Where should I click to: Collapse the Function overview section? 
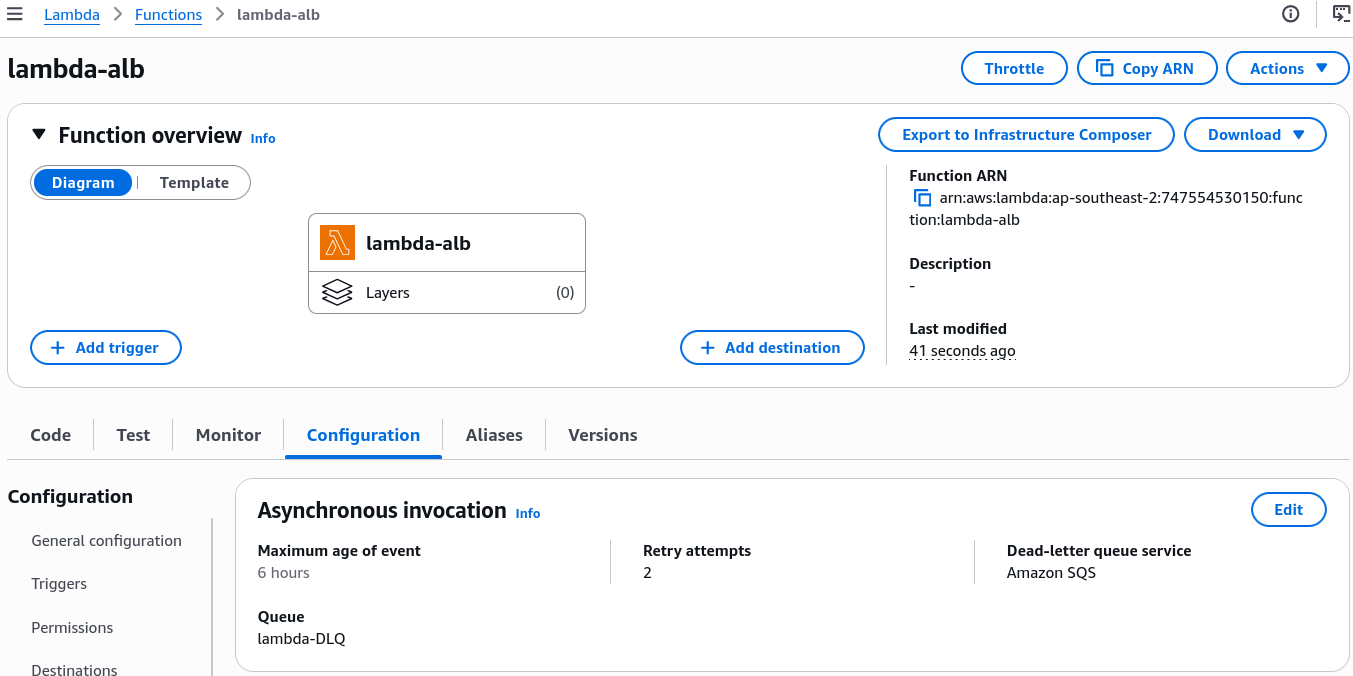39,134
